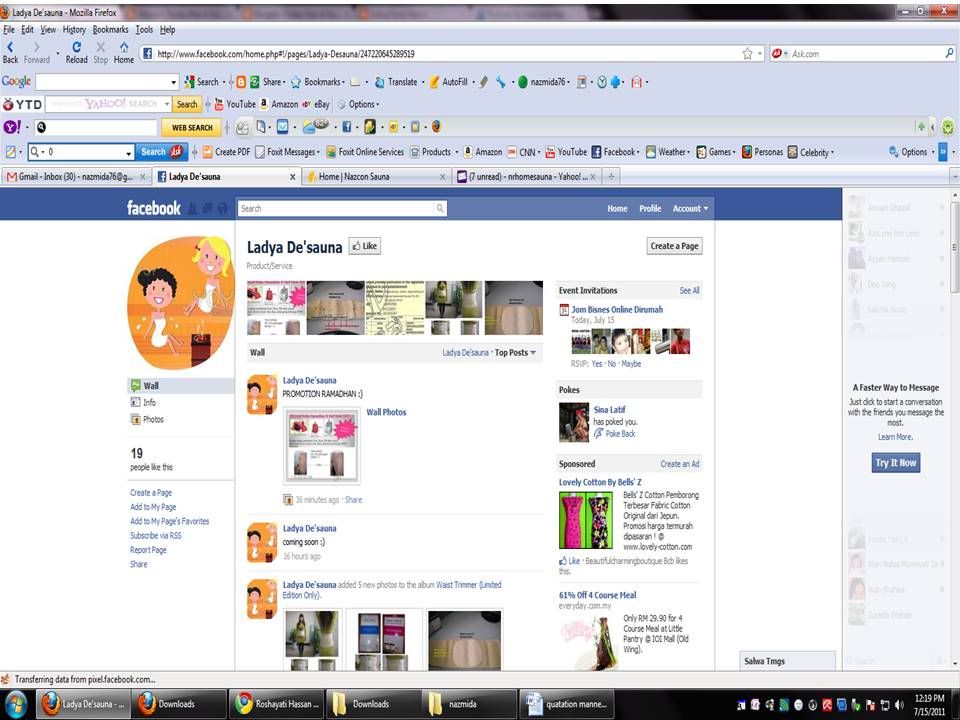Viewport: 960px width, 720px height.
Task: Click the Create a Page button
Action: [674, 246]
